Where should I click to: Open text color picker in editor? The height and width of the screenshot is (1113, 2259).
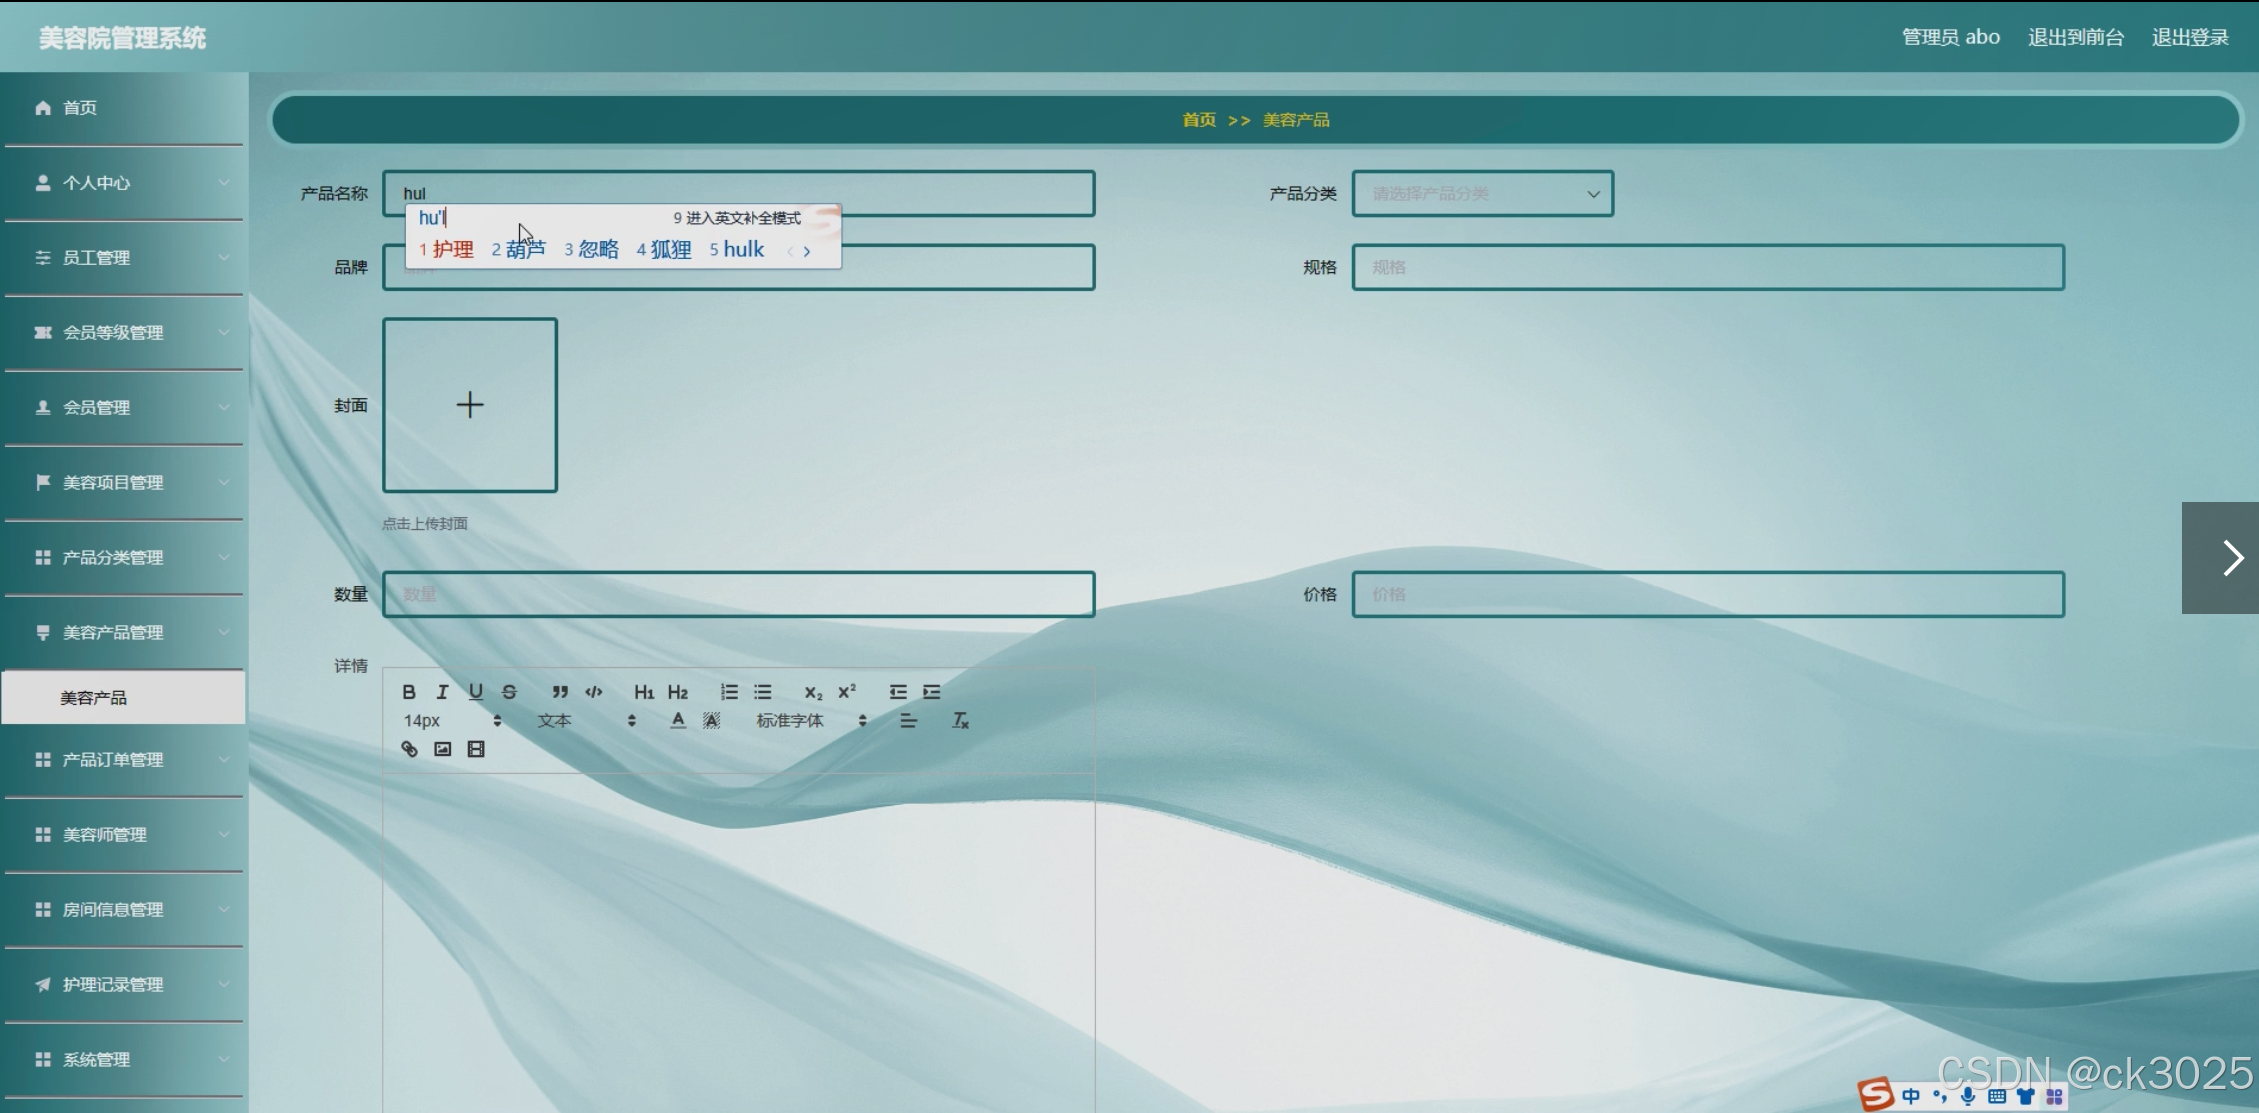pos(678,720)
